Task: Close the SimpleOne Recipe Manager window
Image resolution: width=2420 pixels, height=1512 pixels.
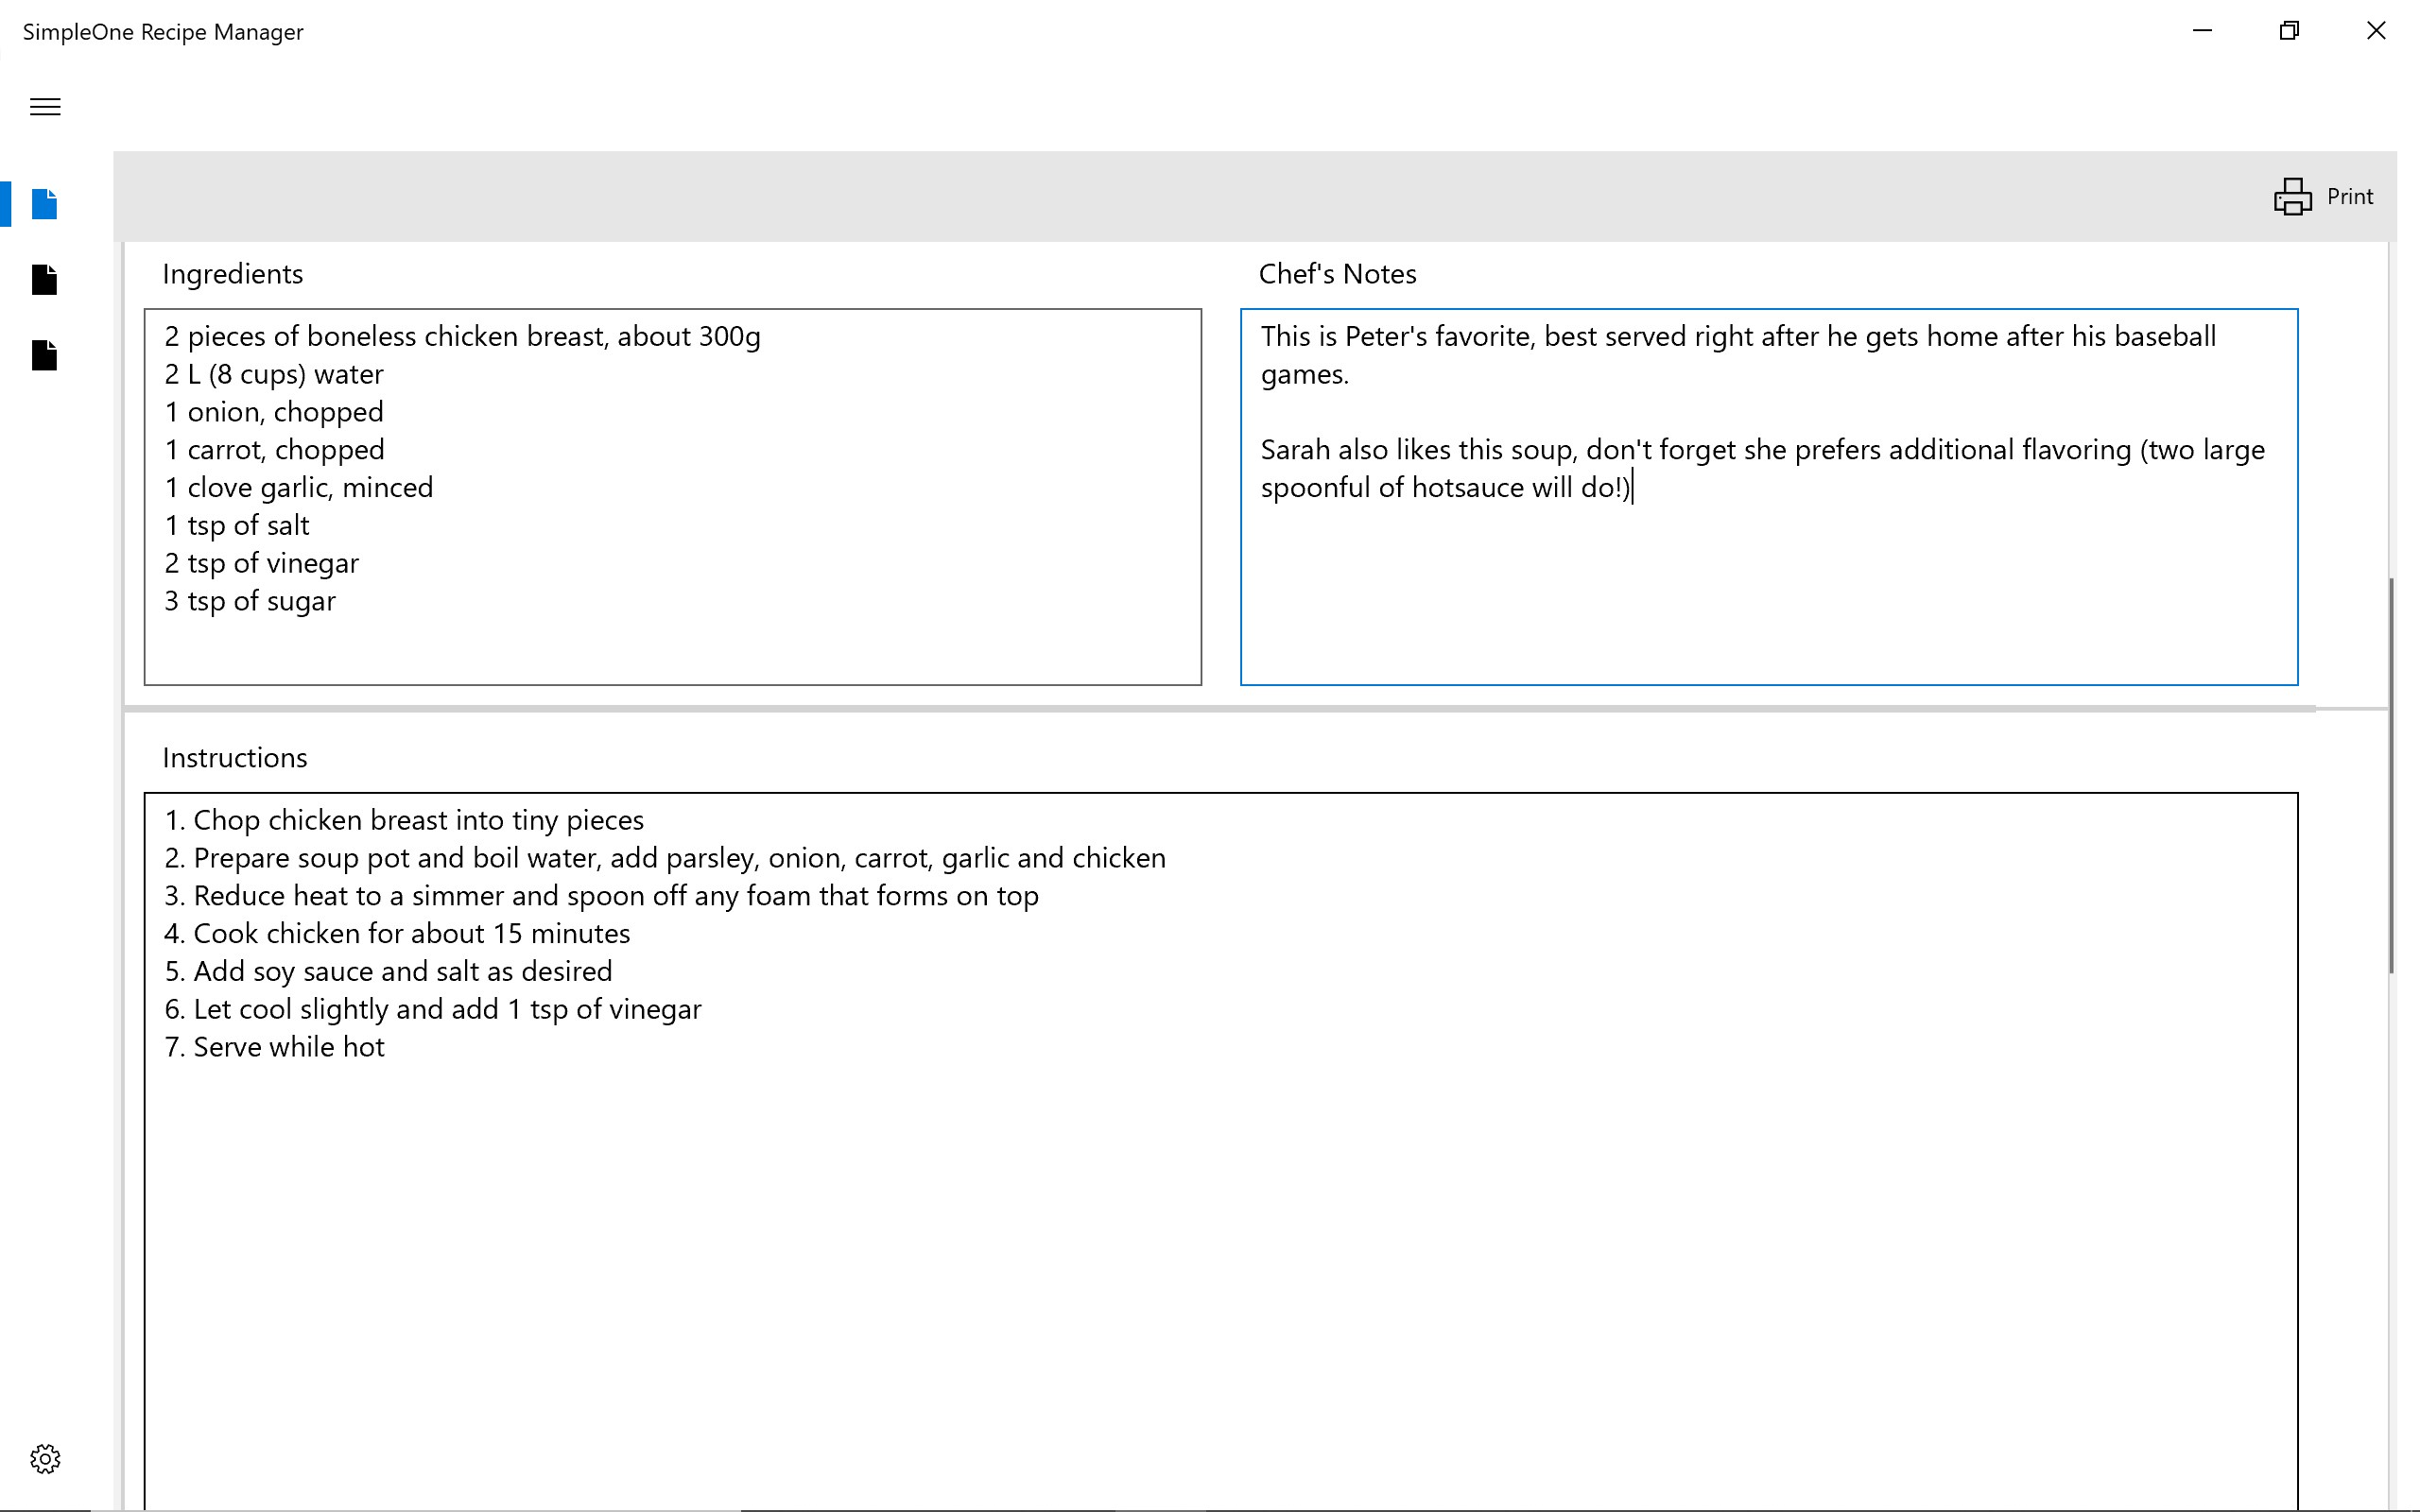Action: [x=2376, y=31]
